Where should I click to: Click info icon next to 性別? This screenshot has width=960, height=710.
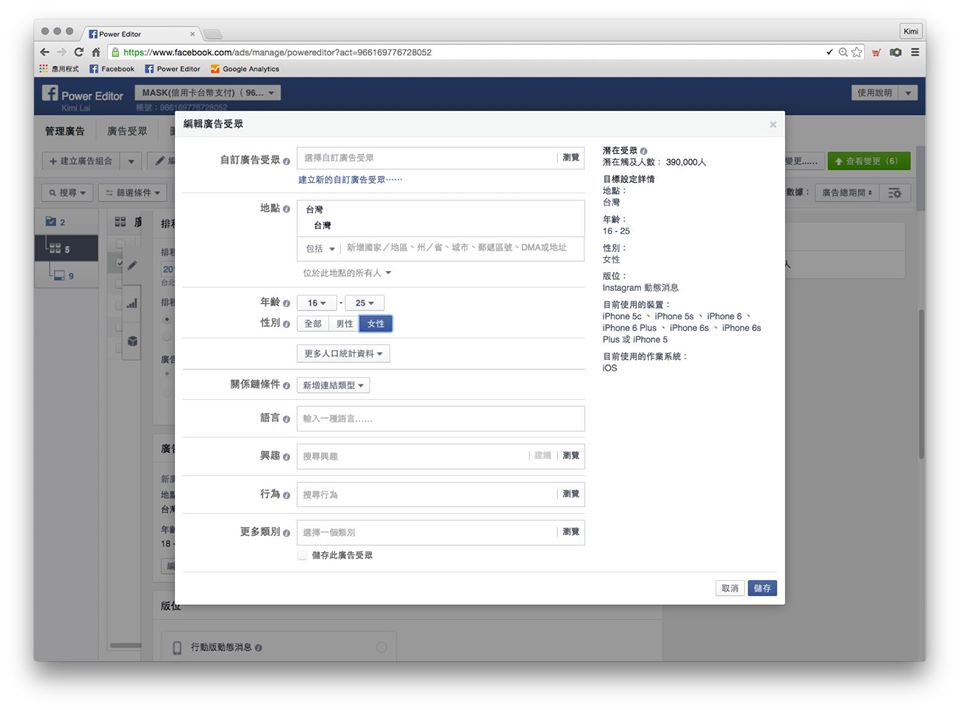[x=286, y=324]
